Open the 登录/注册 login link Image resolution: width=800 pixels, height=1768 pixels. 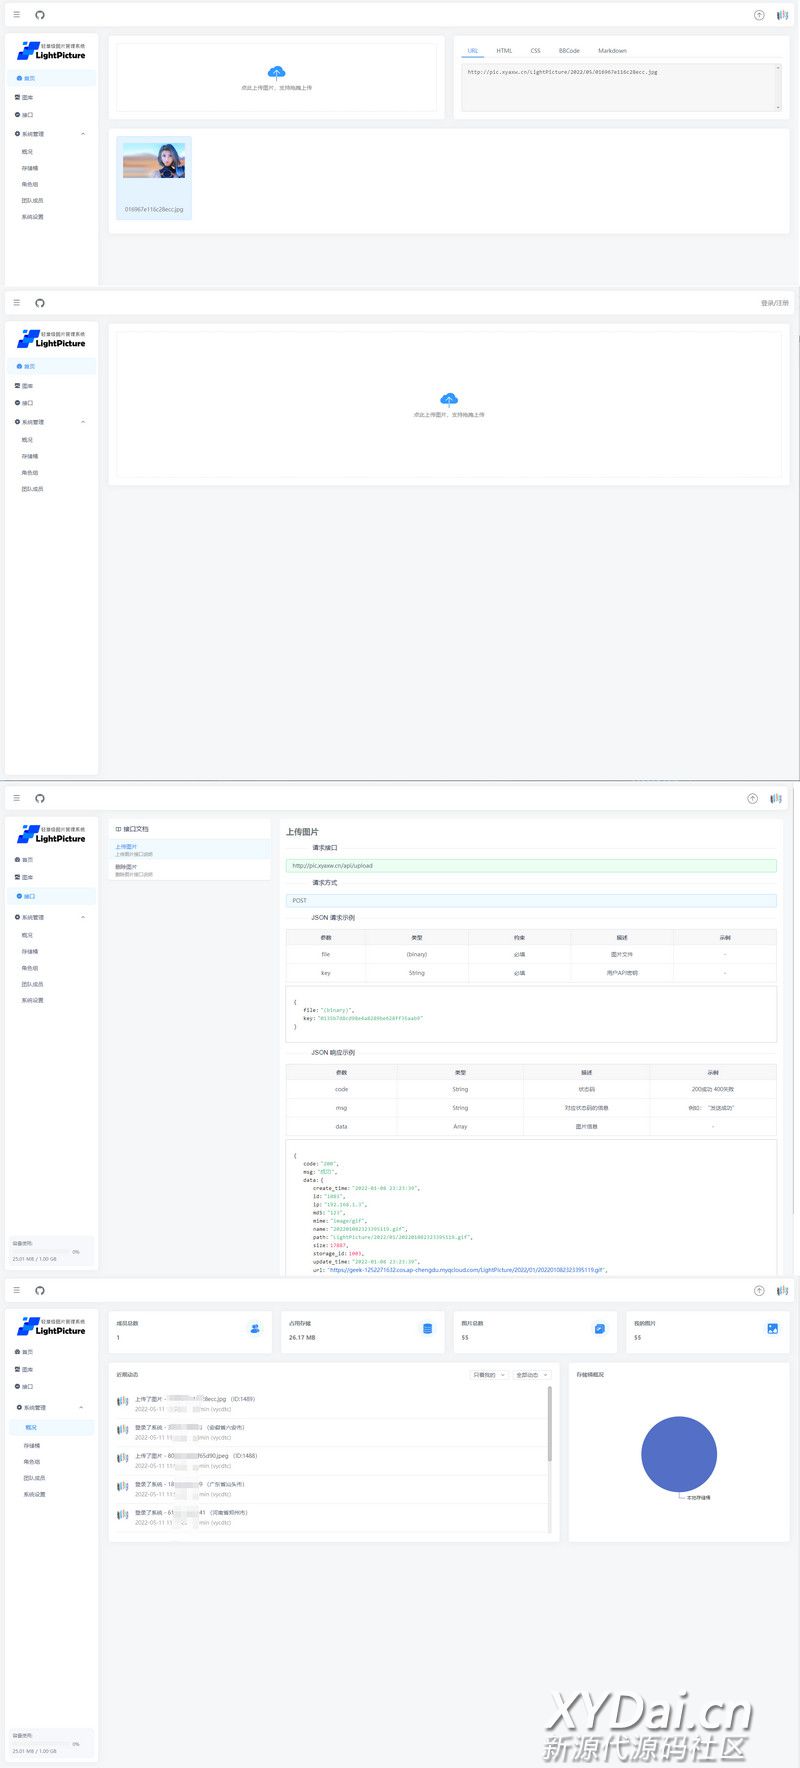(774, 303)
